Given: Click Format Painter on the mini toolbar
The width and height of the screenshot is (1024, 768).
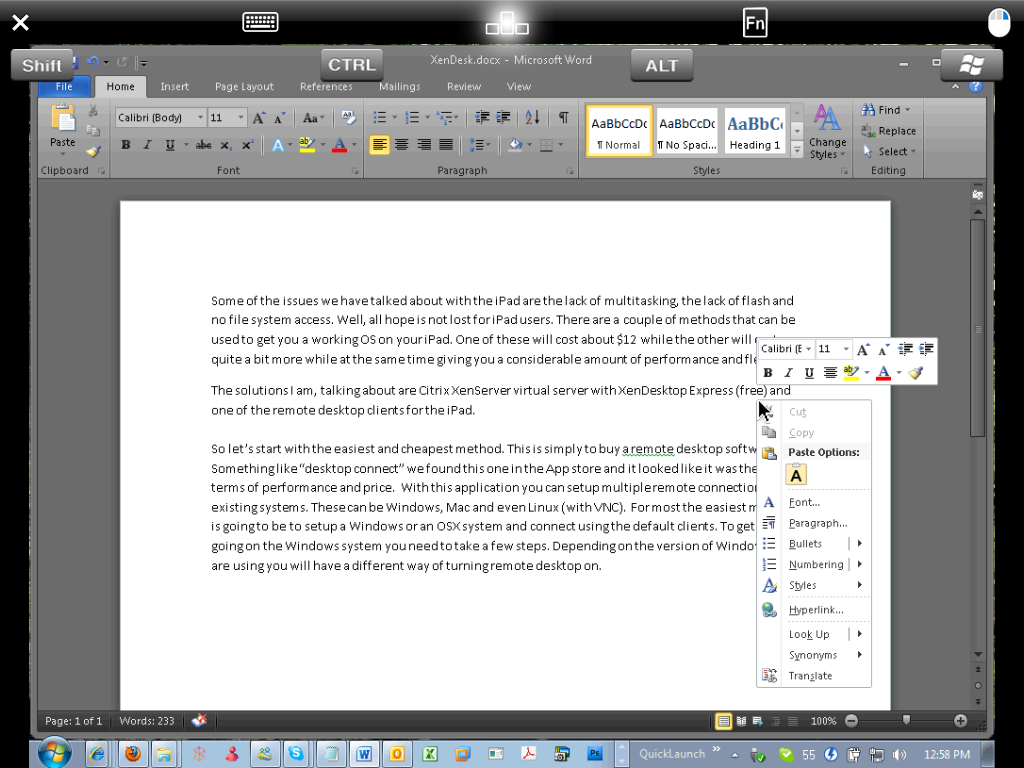Looking at the screenshot, I should pyautogui.click(x=916, y=373).
